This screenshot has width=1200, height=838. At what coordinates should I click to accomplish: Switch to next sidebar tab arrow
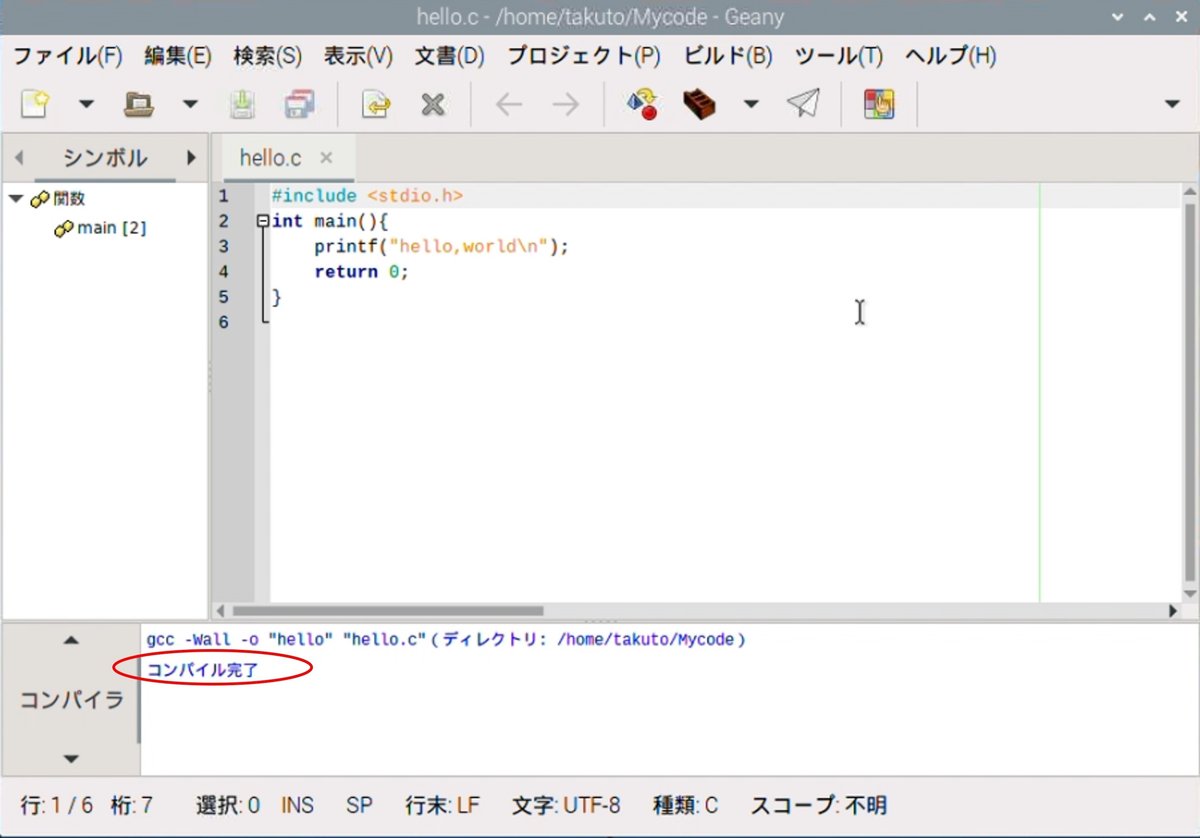[x=192, y=158]
